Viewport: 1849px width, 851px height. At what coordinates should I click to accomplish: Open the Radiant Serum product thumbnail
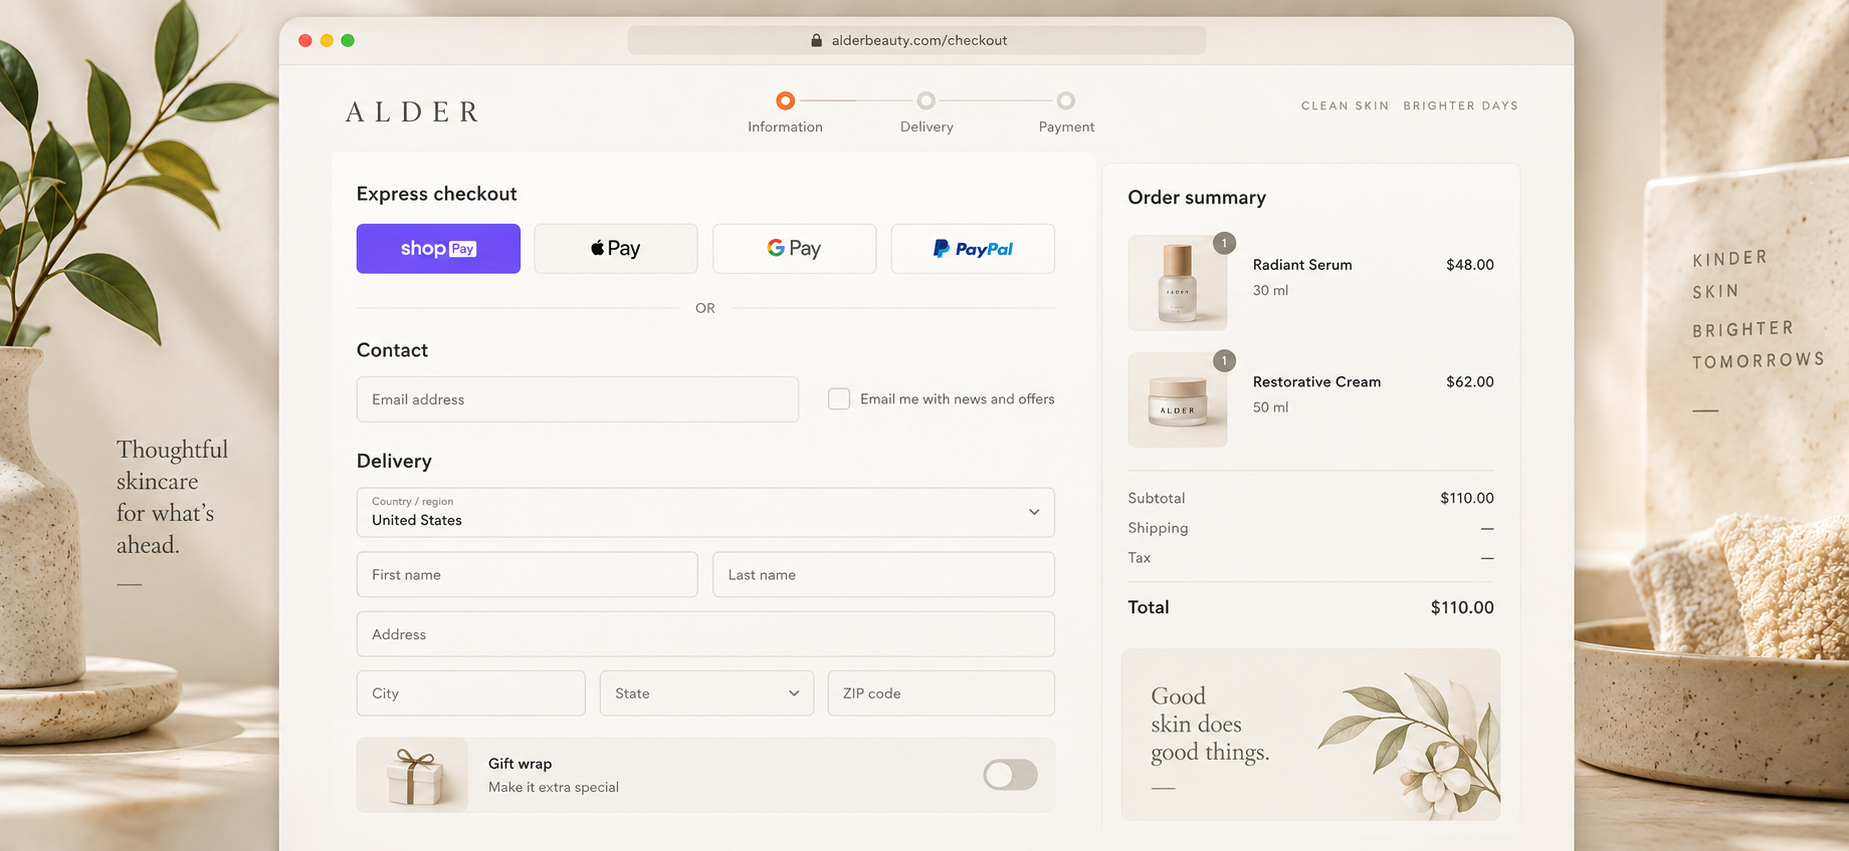pyautogui.click(x=1177, y=283)
